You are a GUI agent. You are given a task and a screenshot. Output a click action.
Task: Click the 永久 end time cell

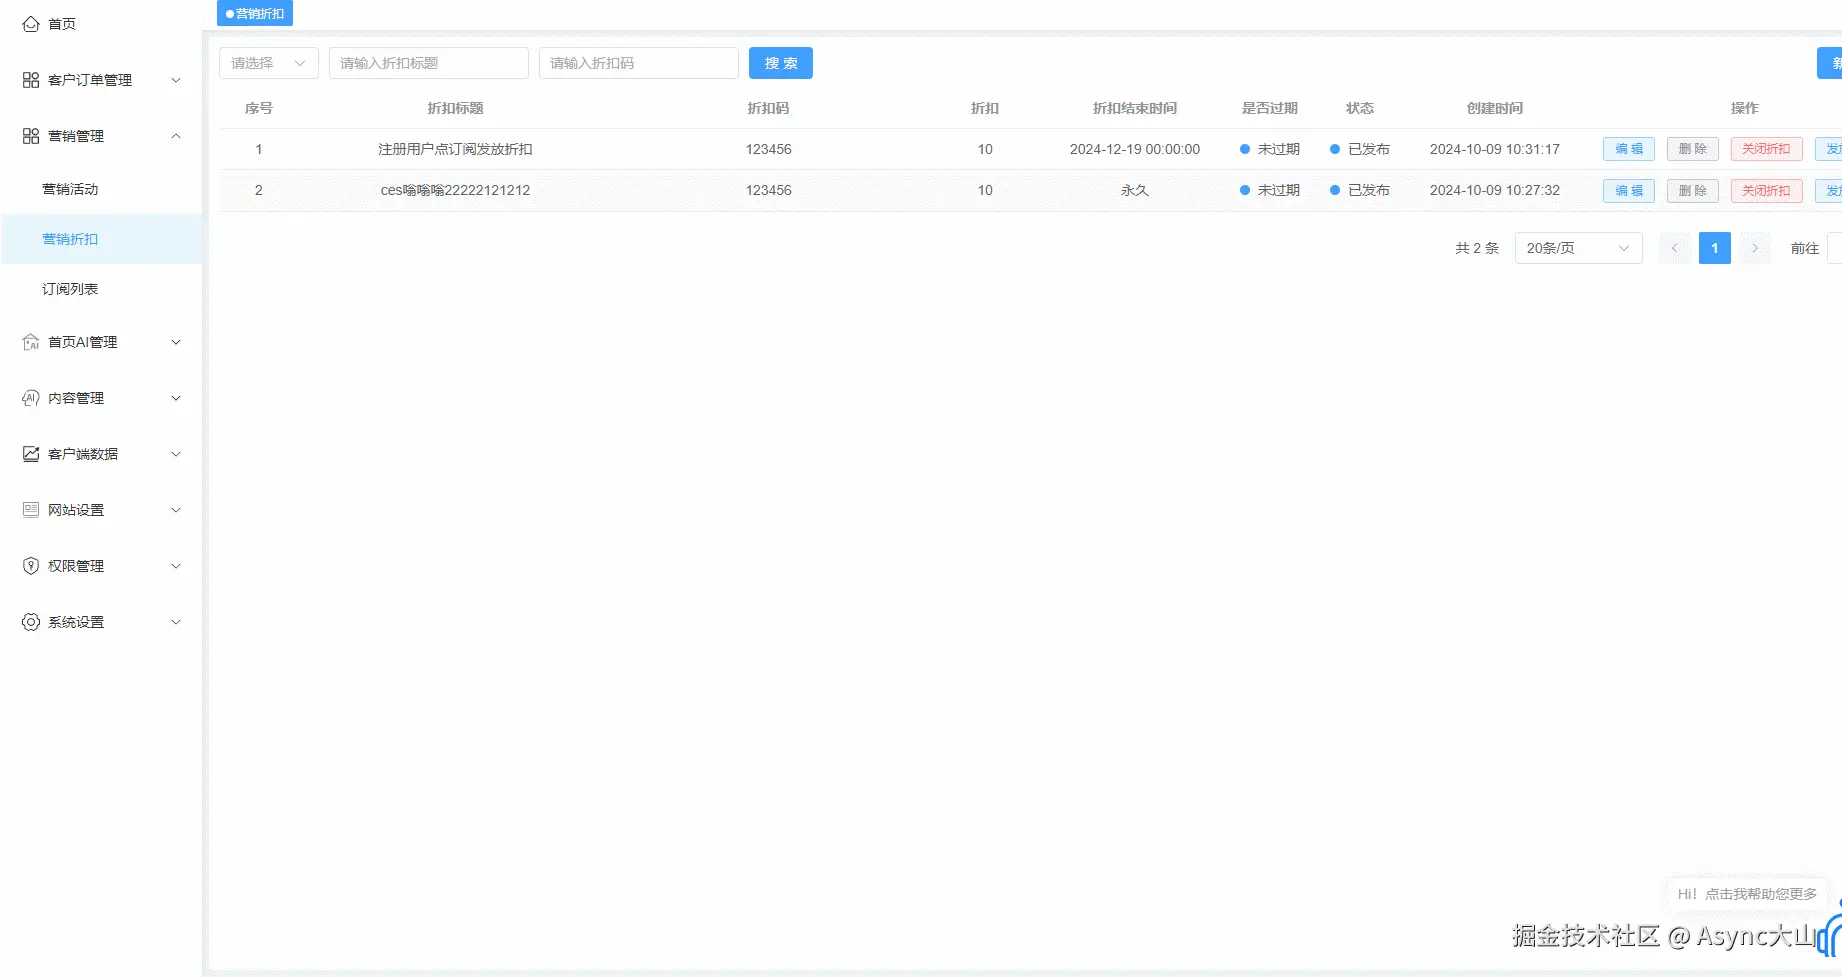tap(1135, 190)
